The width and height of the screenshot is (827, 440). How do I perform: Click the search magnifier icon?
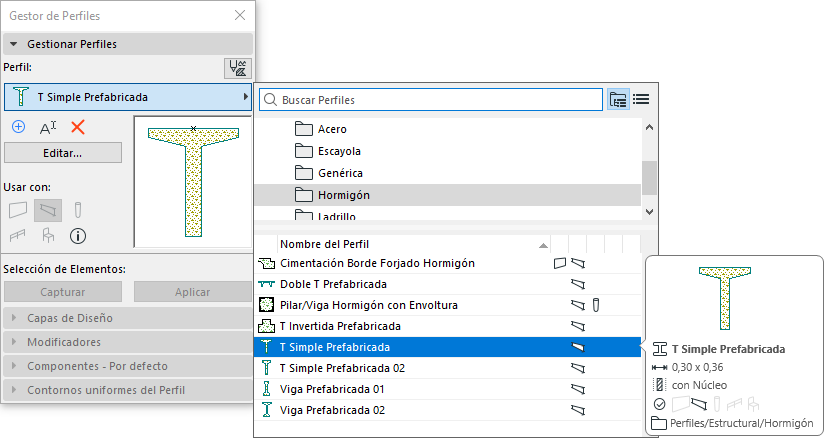(270, 100)
